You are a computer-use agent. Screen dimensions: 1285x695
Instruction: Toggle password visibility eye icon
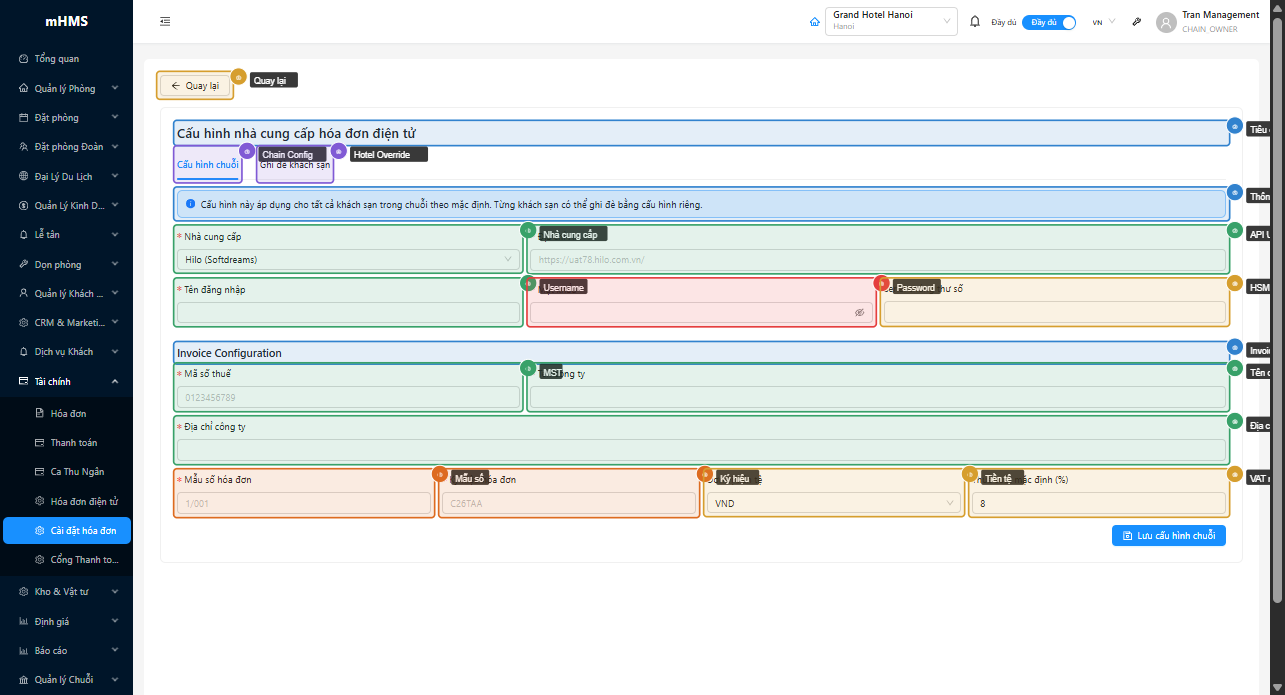pyautogui.click(x=859, y=312)
